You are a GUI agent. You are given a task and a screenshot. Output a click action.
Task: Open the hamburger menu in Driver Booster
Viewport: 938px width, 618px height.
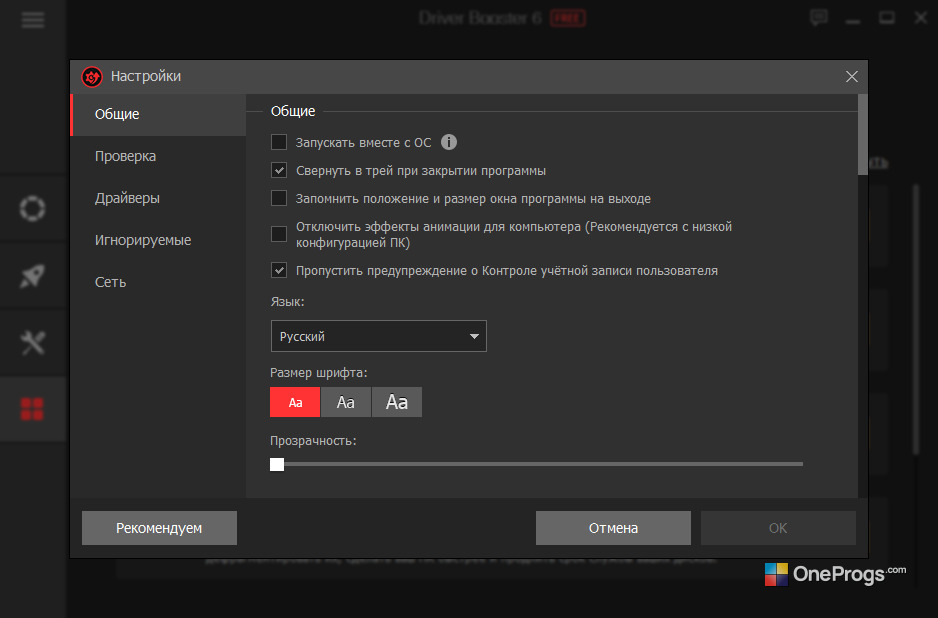(x=33, y=20)
